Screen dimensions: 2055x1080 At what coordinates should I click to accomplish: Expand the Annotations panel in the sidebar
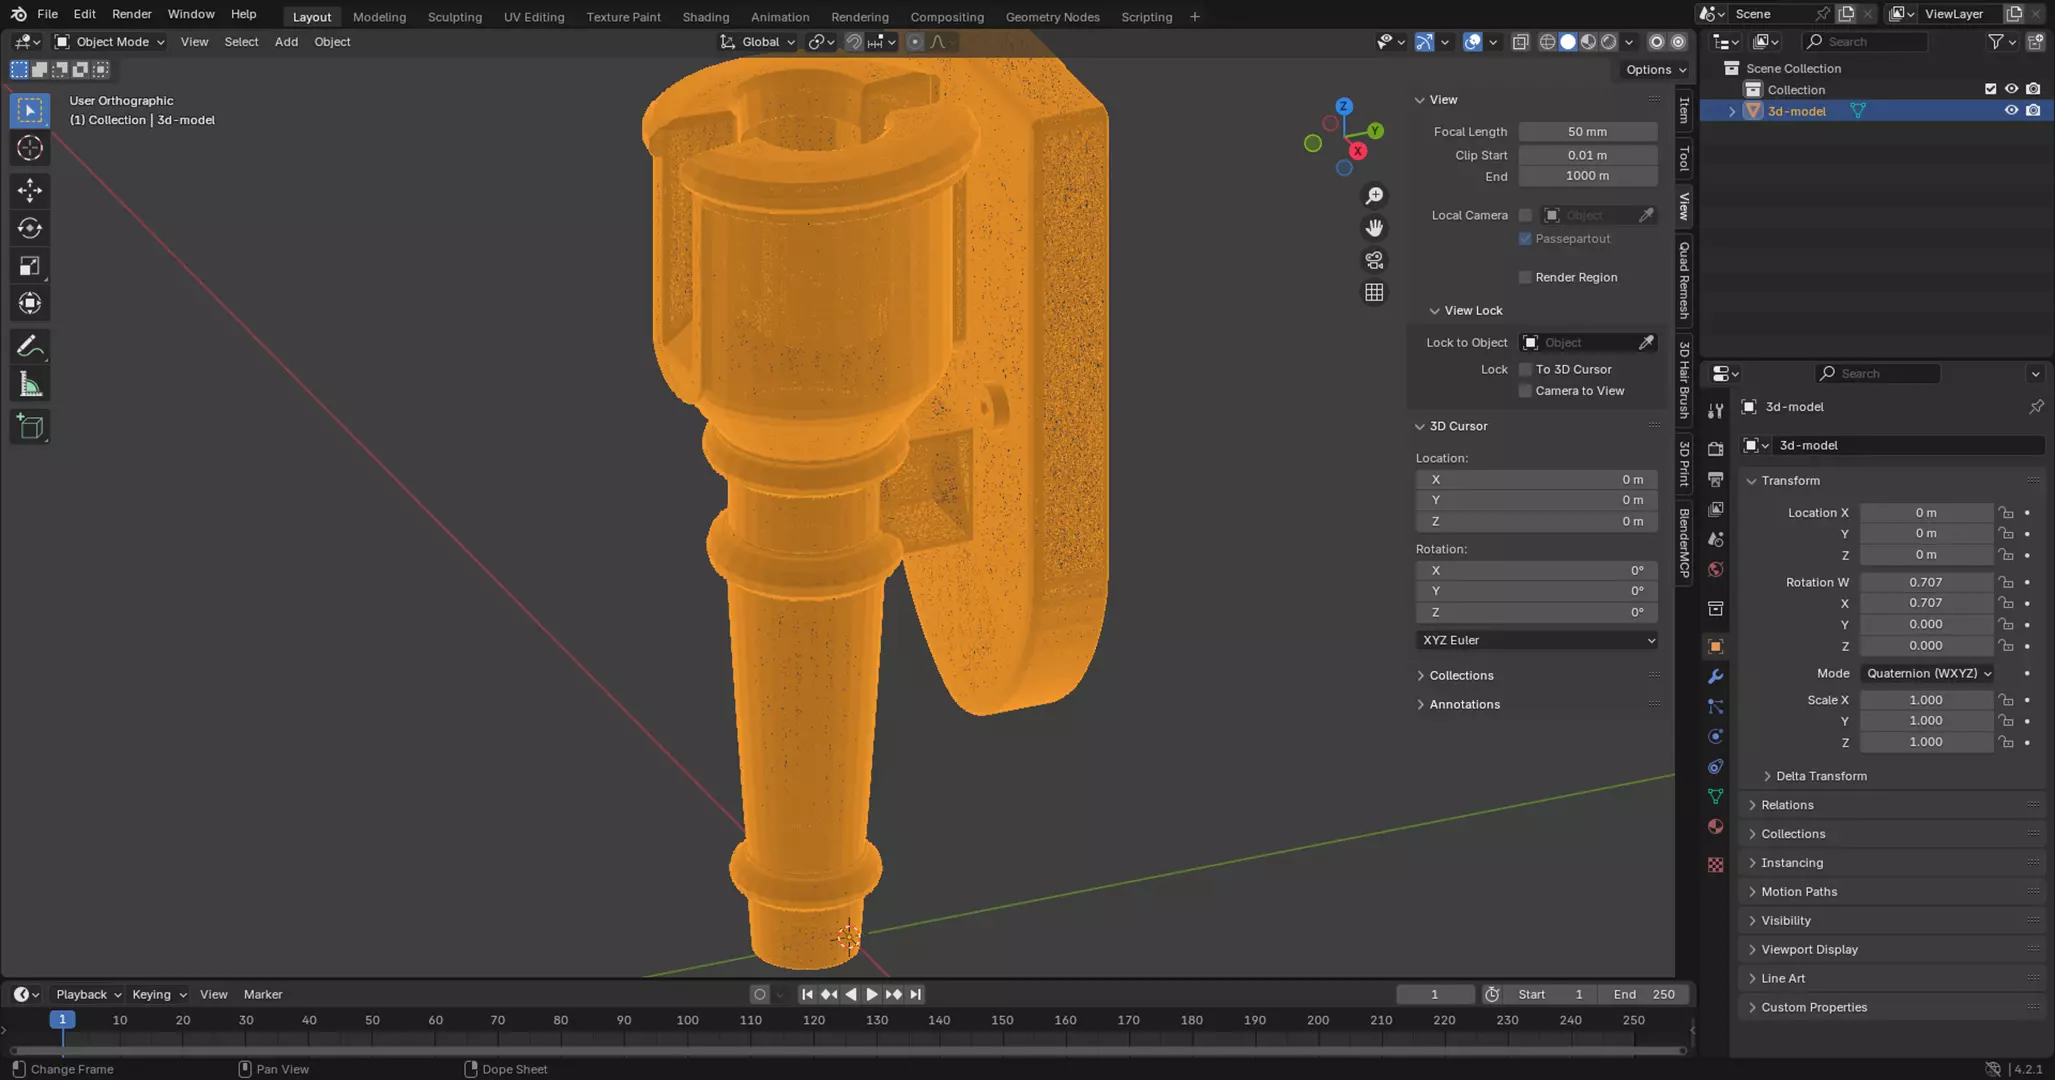(x=1463, y=704)
